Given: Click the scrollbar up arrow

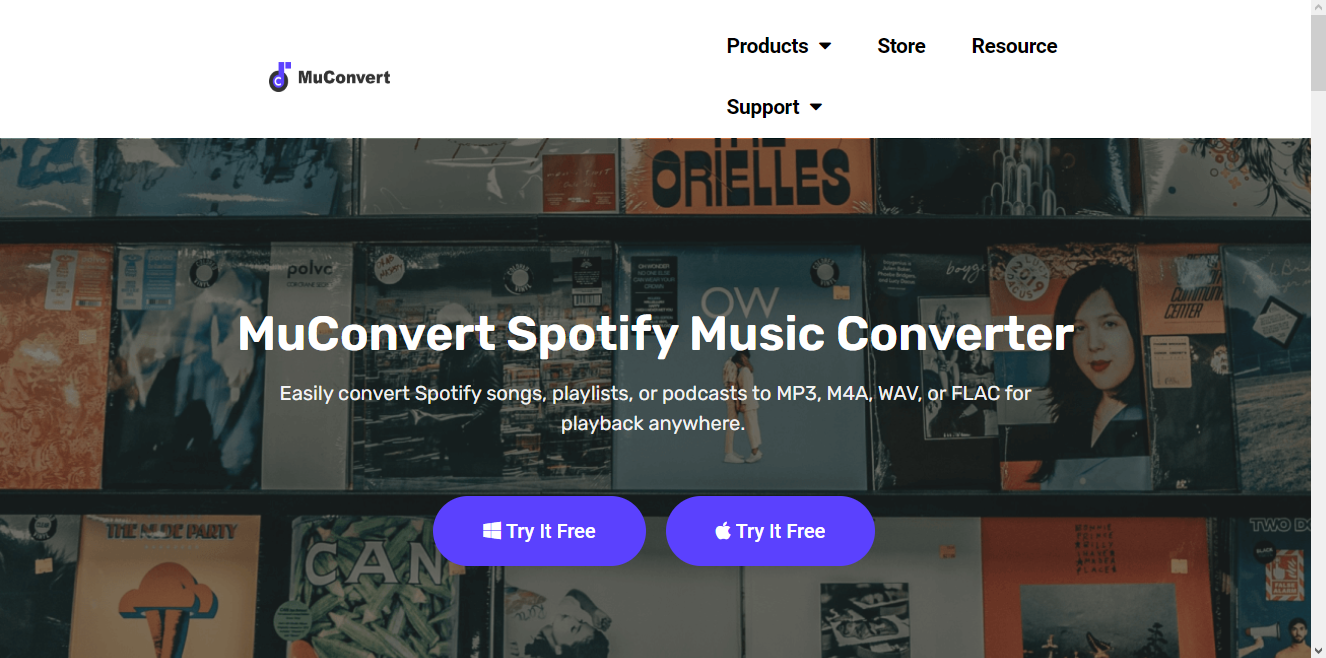Looking at the screenshot, I should click(1318, 8).
